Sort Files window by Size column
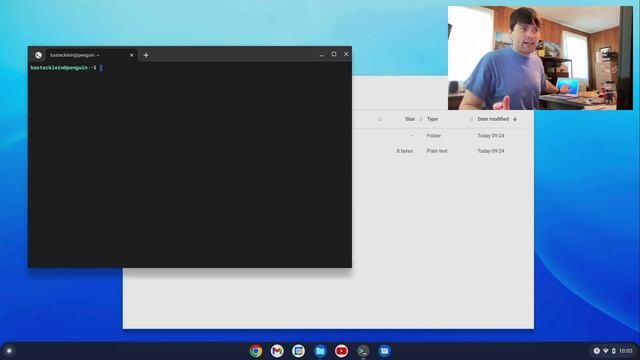This screenshot has height=360, width=640. (x=410, y=119)
